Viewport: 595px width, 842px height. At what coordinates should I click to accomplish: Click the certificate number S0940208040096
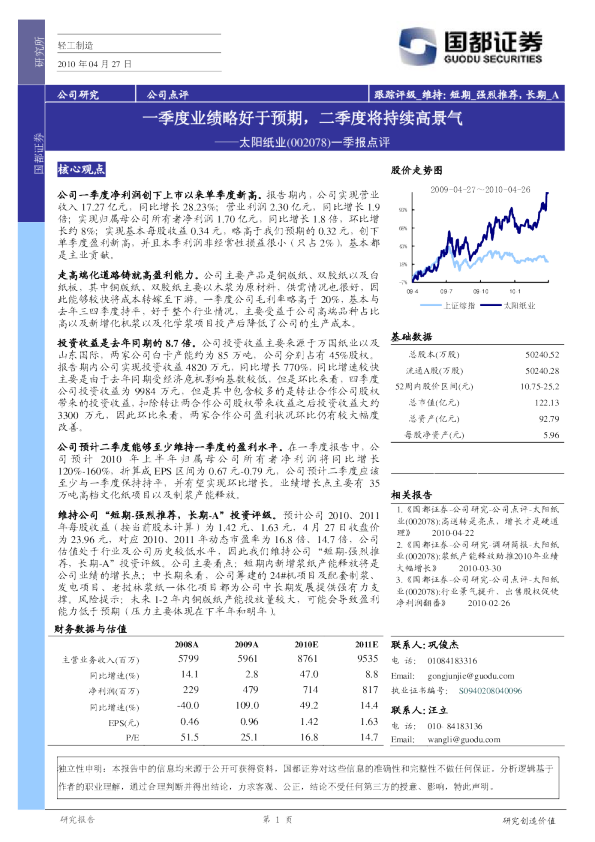pos(490,691)
